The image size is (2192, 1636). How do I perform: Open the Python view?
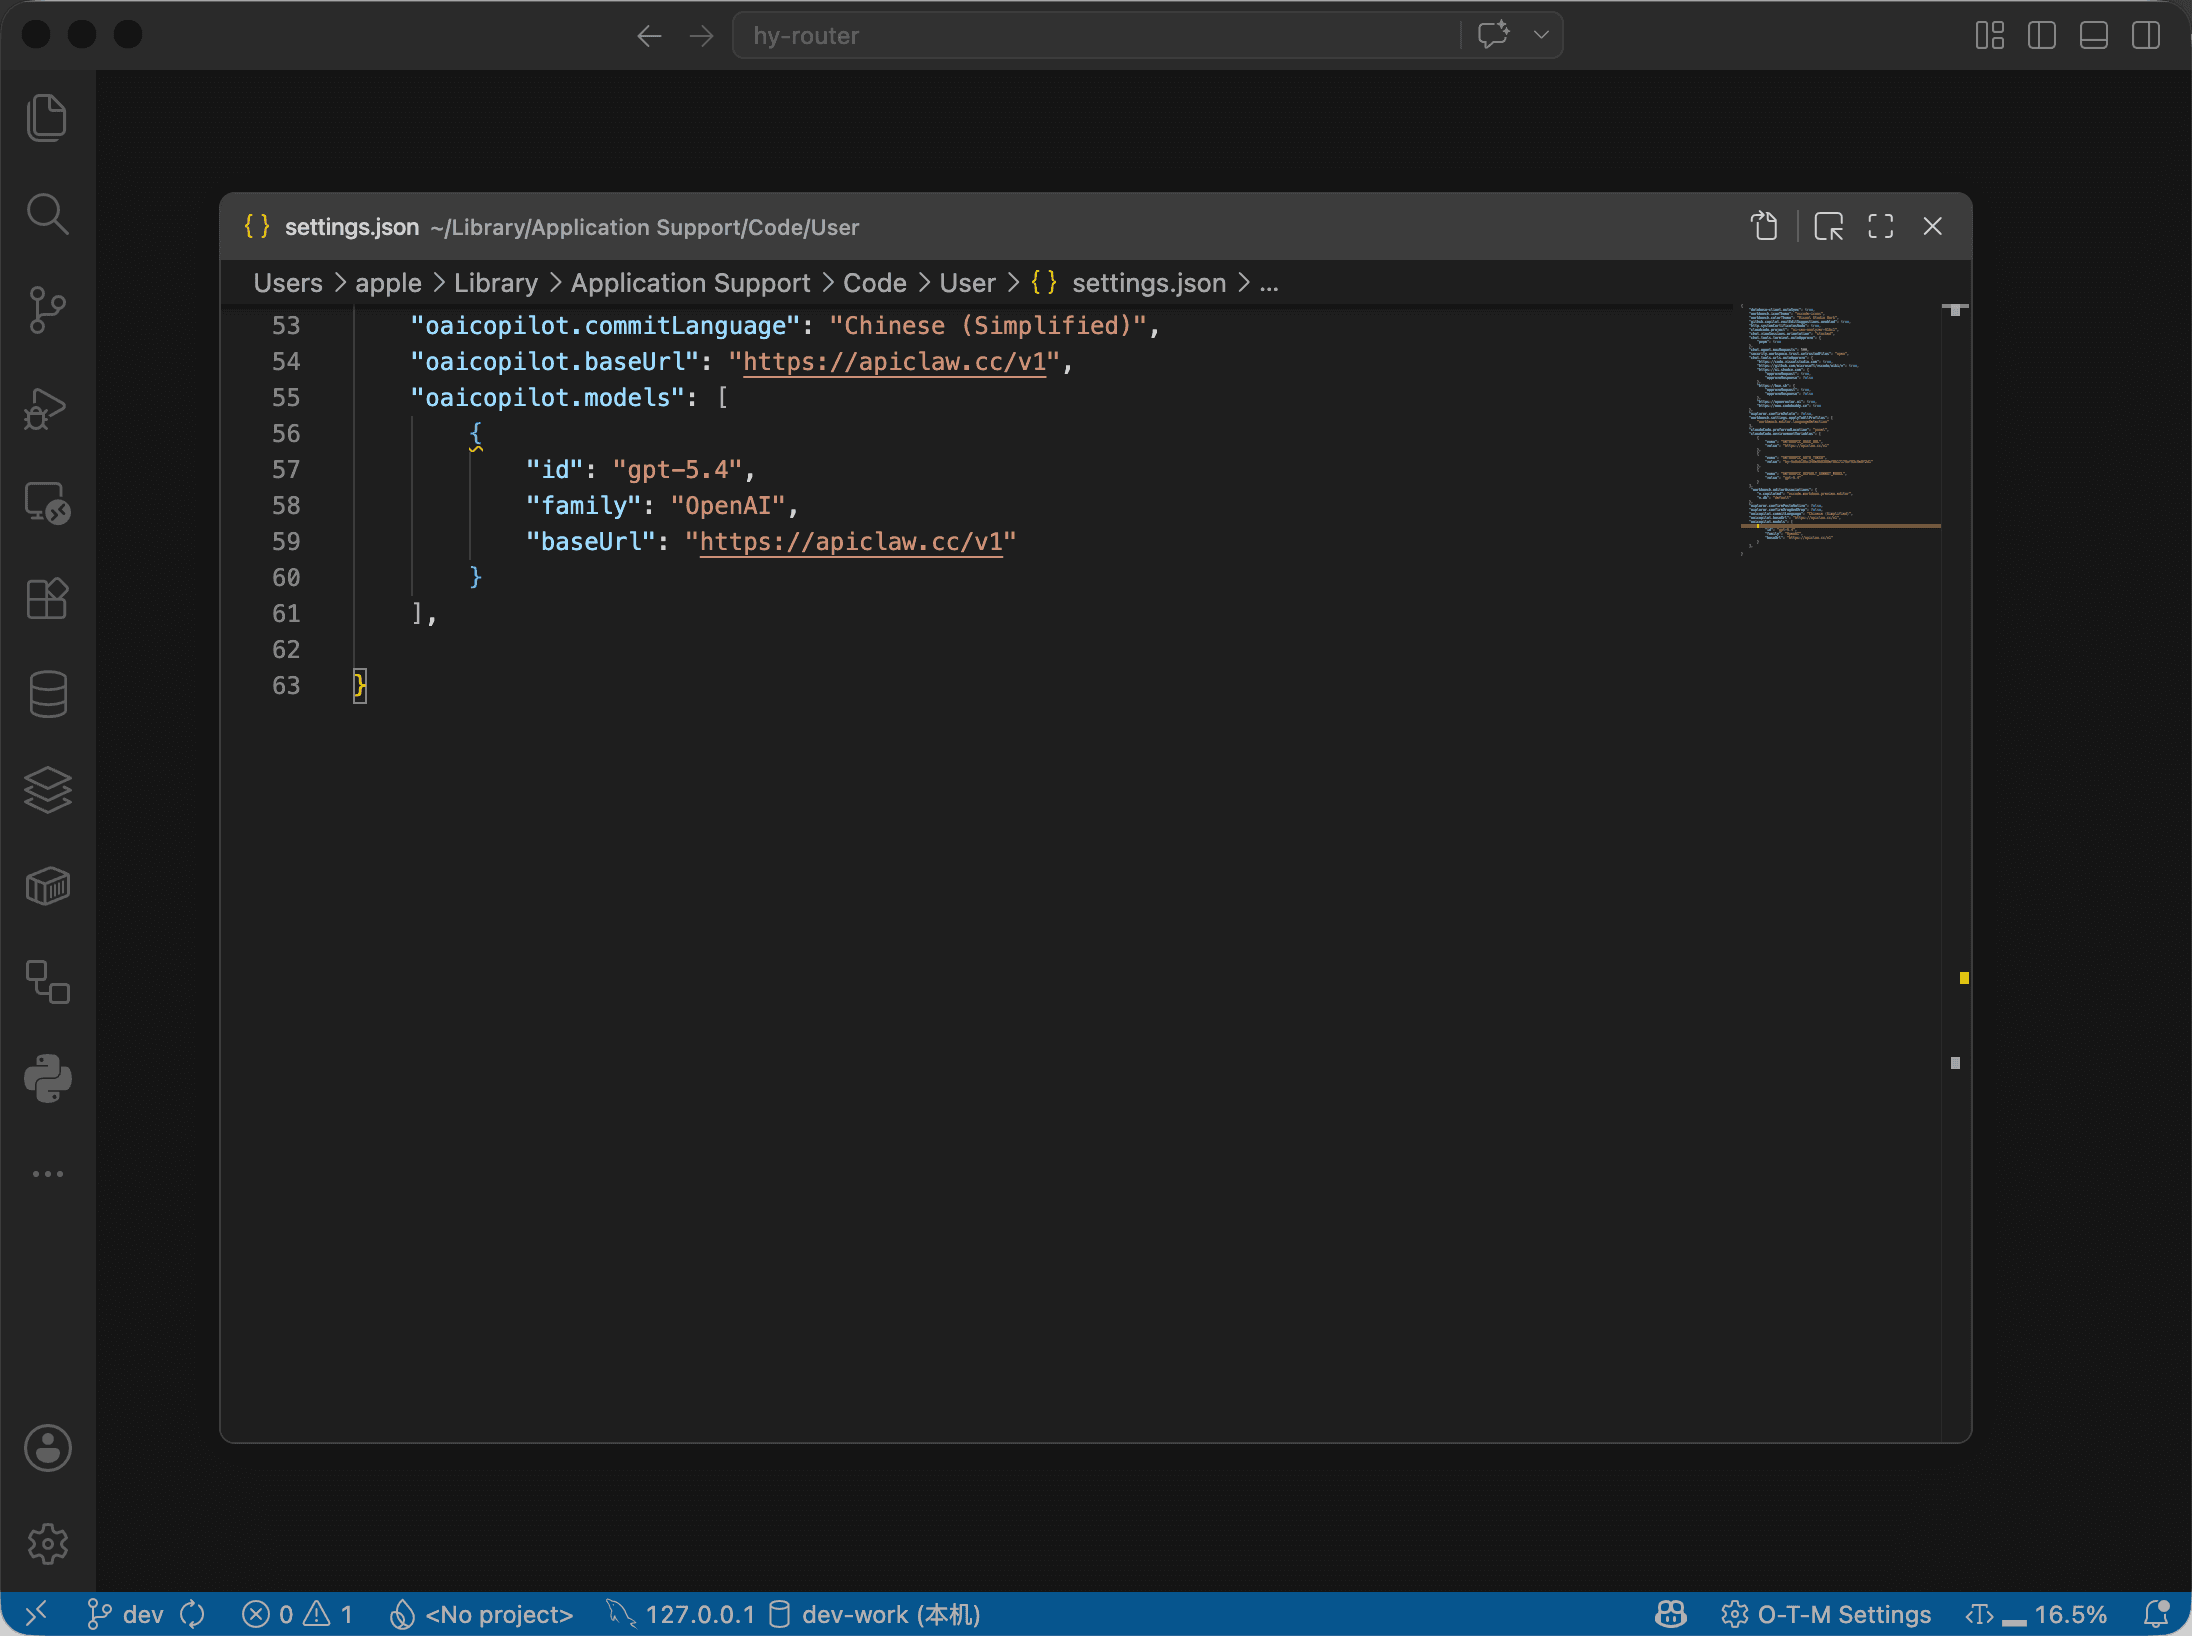(x=47, y=1078)
